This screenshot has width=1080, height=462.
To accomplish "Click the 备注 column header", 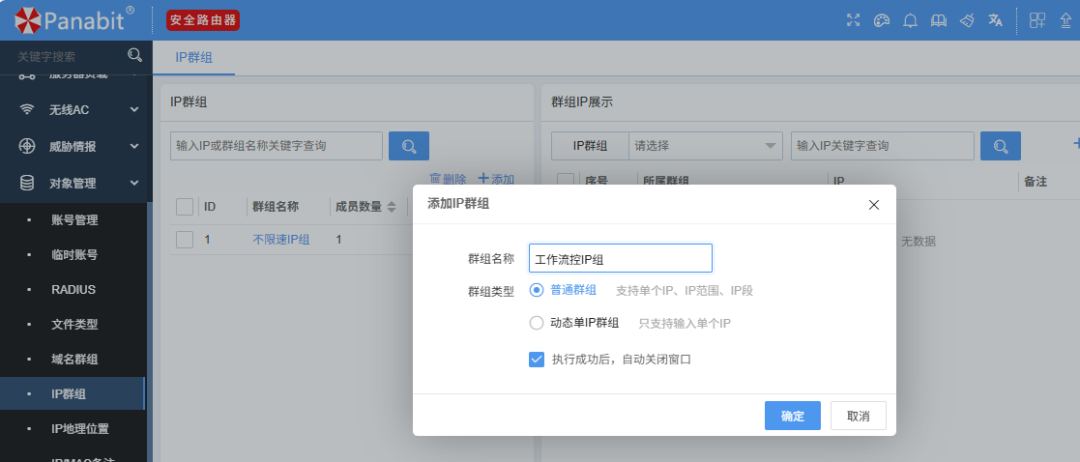I will (x=1036, y=182).
